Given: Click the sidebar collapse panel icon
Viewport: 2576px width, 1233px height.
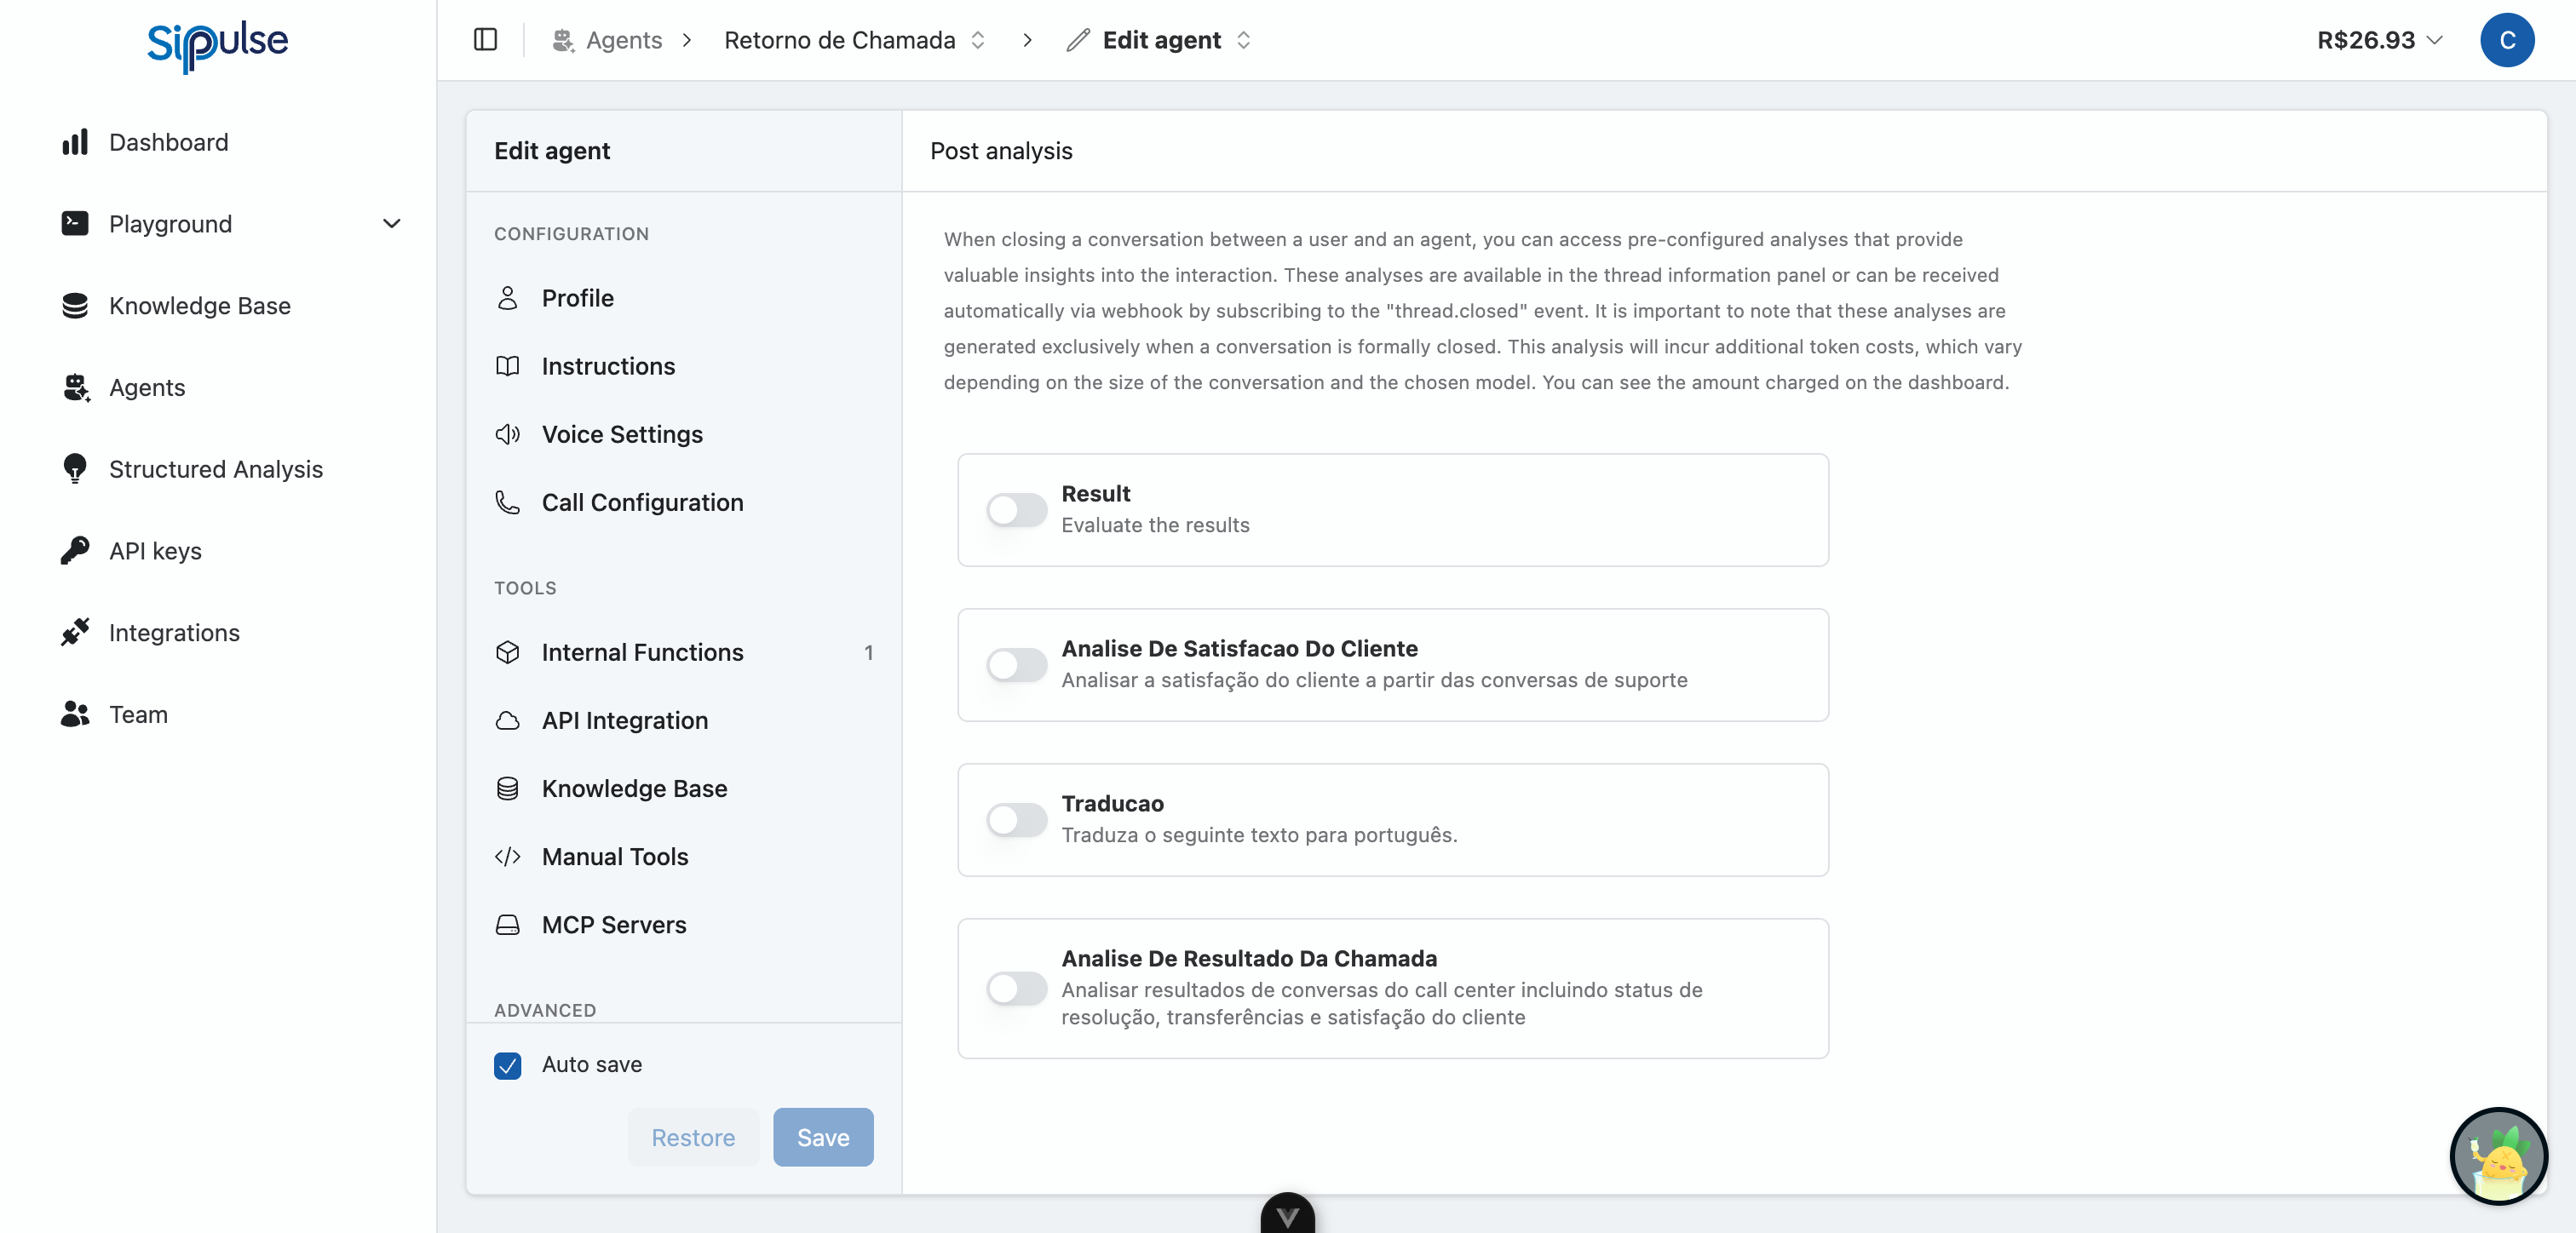Looking at the screenshot, I should [x=485, y=40].
